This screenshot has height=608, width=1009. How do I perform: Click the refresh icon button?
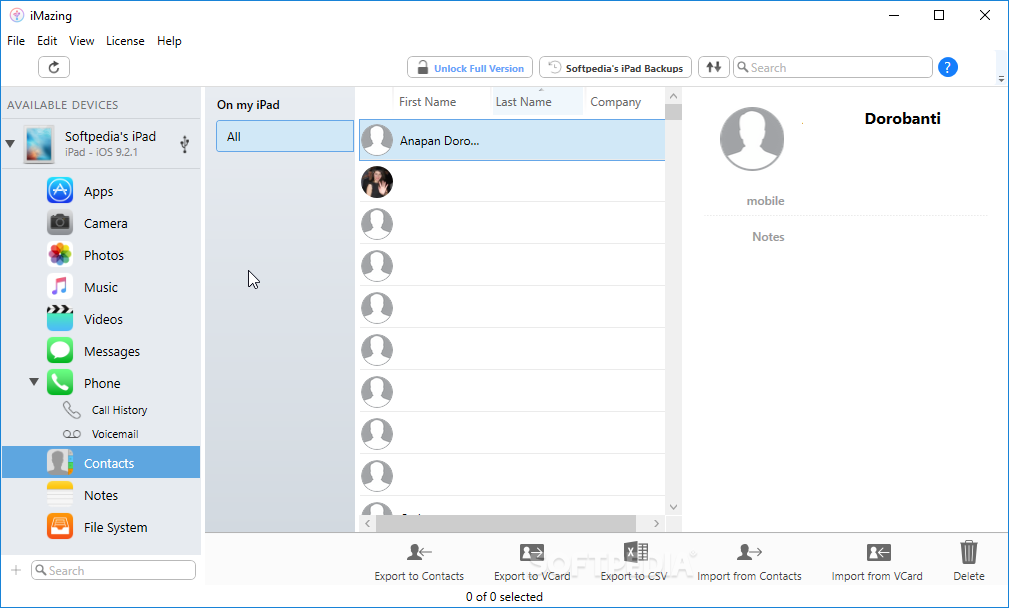tap(54, 68)
